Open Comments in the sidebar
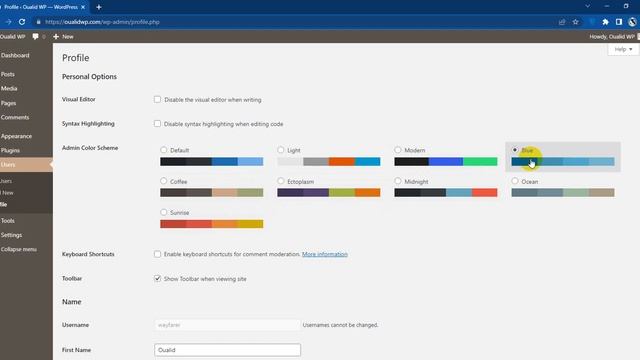The height and width of the screenshot is (360, 640). (x=15, y=117)
